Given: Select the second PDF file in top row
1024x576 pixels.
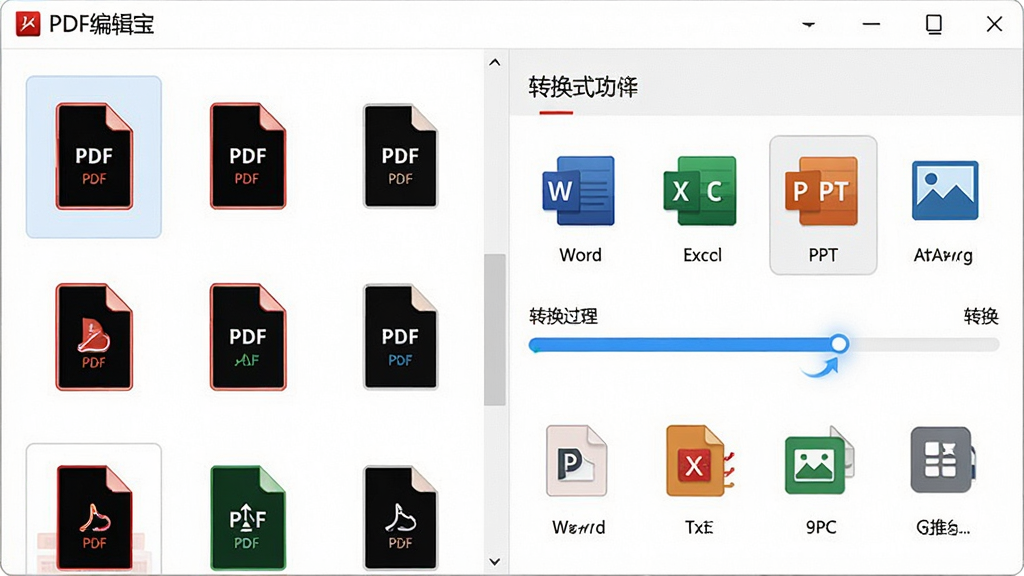Looking at the screenshot, I should (248, 156).
